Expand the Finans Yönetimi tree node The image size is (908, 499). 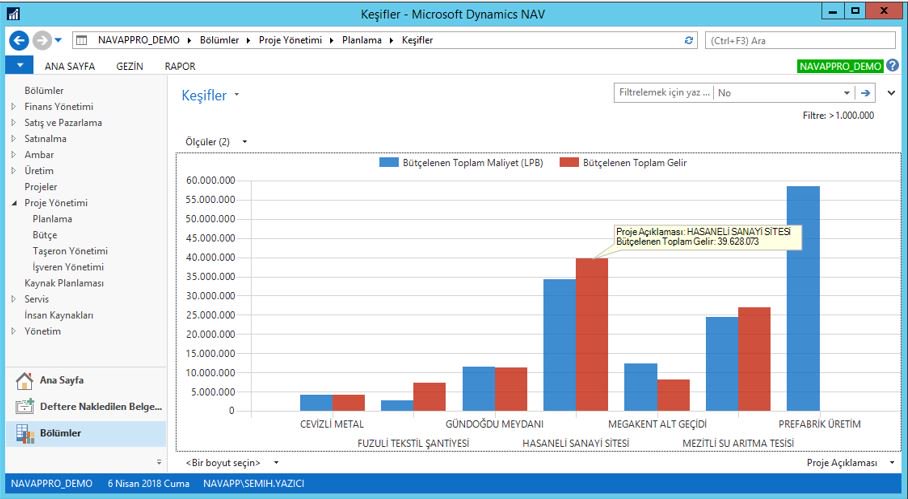pos(14,107)
